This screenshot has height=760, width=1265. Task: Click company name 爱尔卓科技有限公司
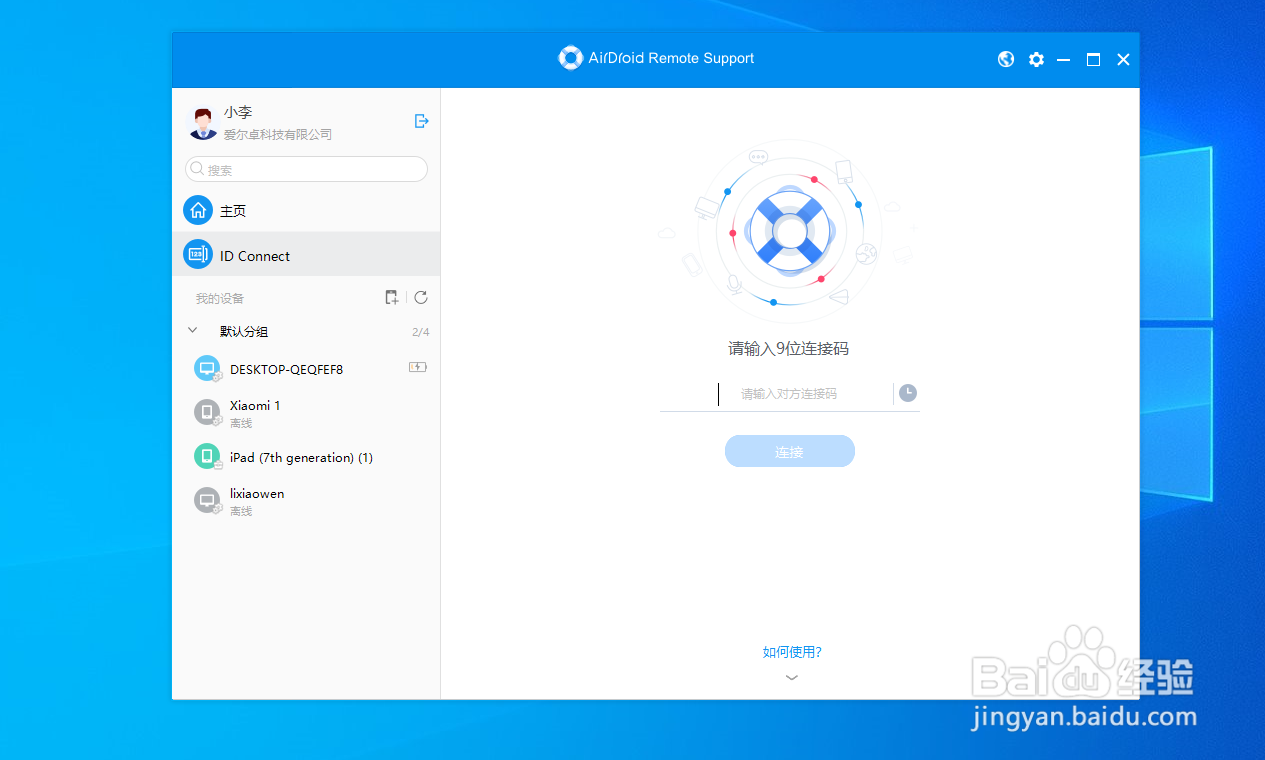pyautogui.click(x=278, y=134)
